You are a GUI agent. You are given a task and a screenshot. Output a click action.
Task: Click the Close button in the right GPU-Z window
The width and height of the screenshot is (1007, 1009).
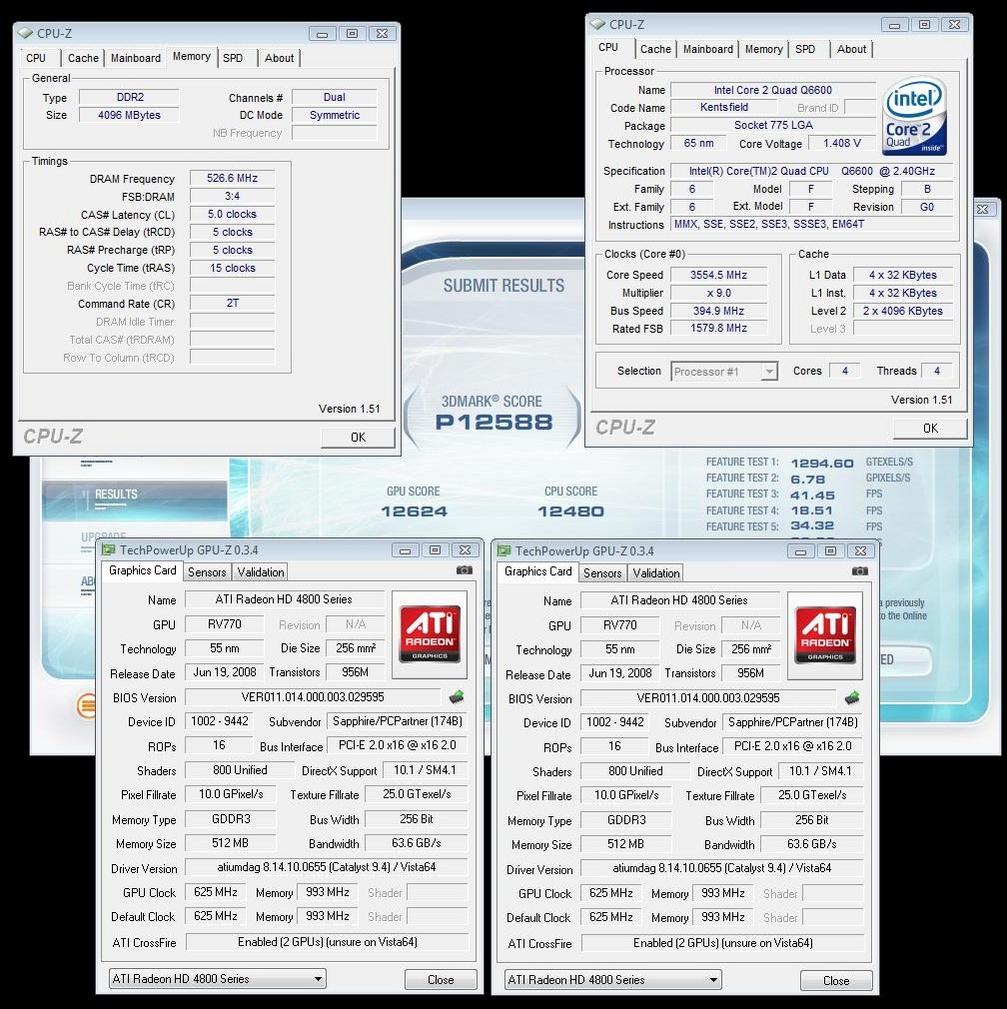point(836,981)
